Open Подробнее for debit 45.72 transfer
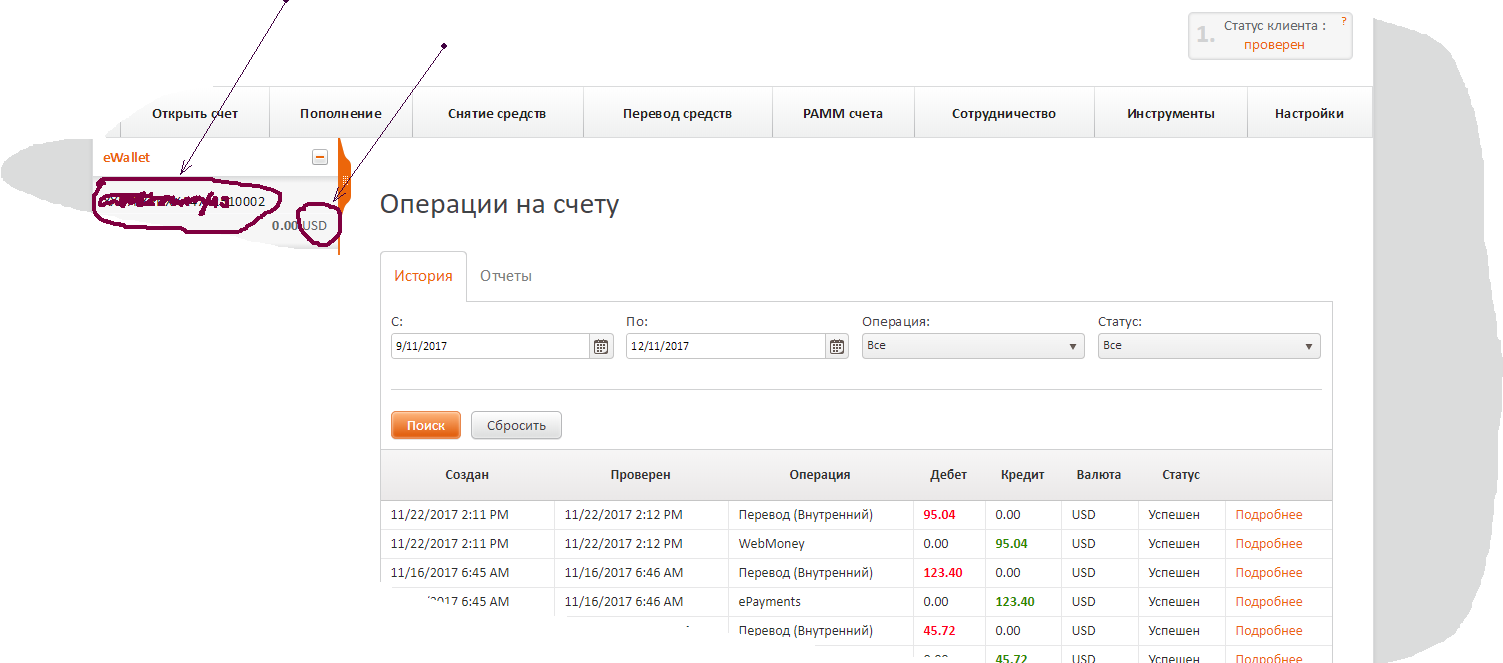The image size is (1503, 663). click(x=1268, y=631)
